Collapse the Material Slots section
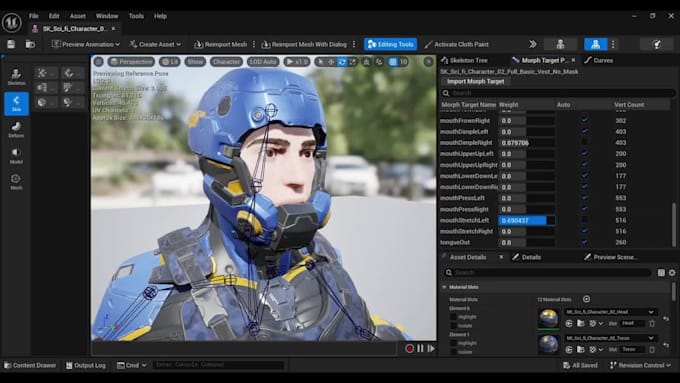680x383 pixels. point(444,287)
